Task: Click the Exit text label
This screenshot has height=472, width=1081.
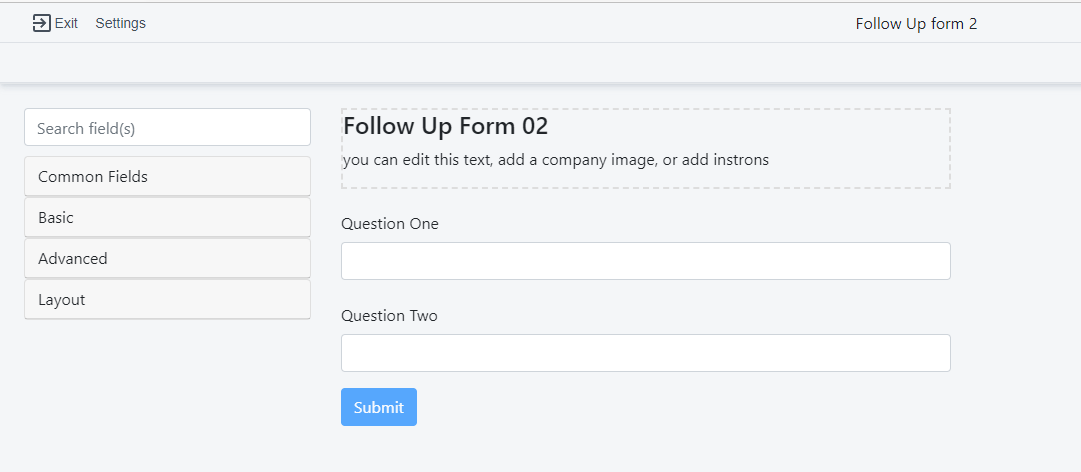Action: click(x=66, y=23)
